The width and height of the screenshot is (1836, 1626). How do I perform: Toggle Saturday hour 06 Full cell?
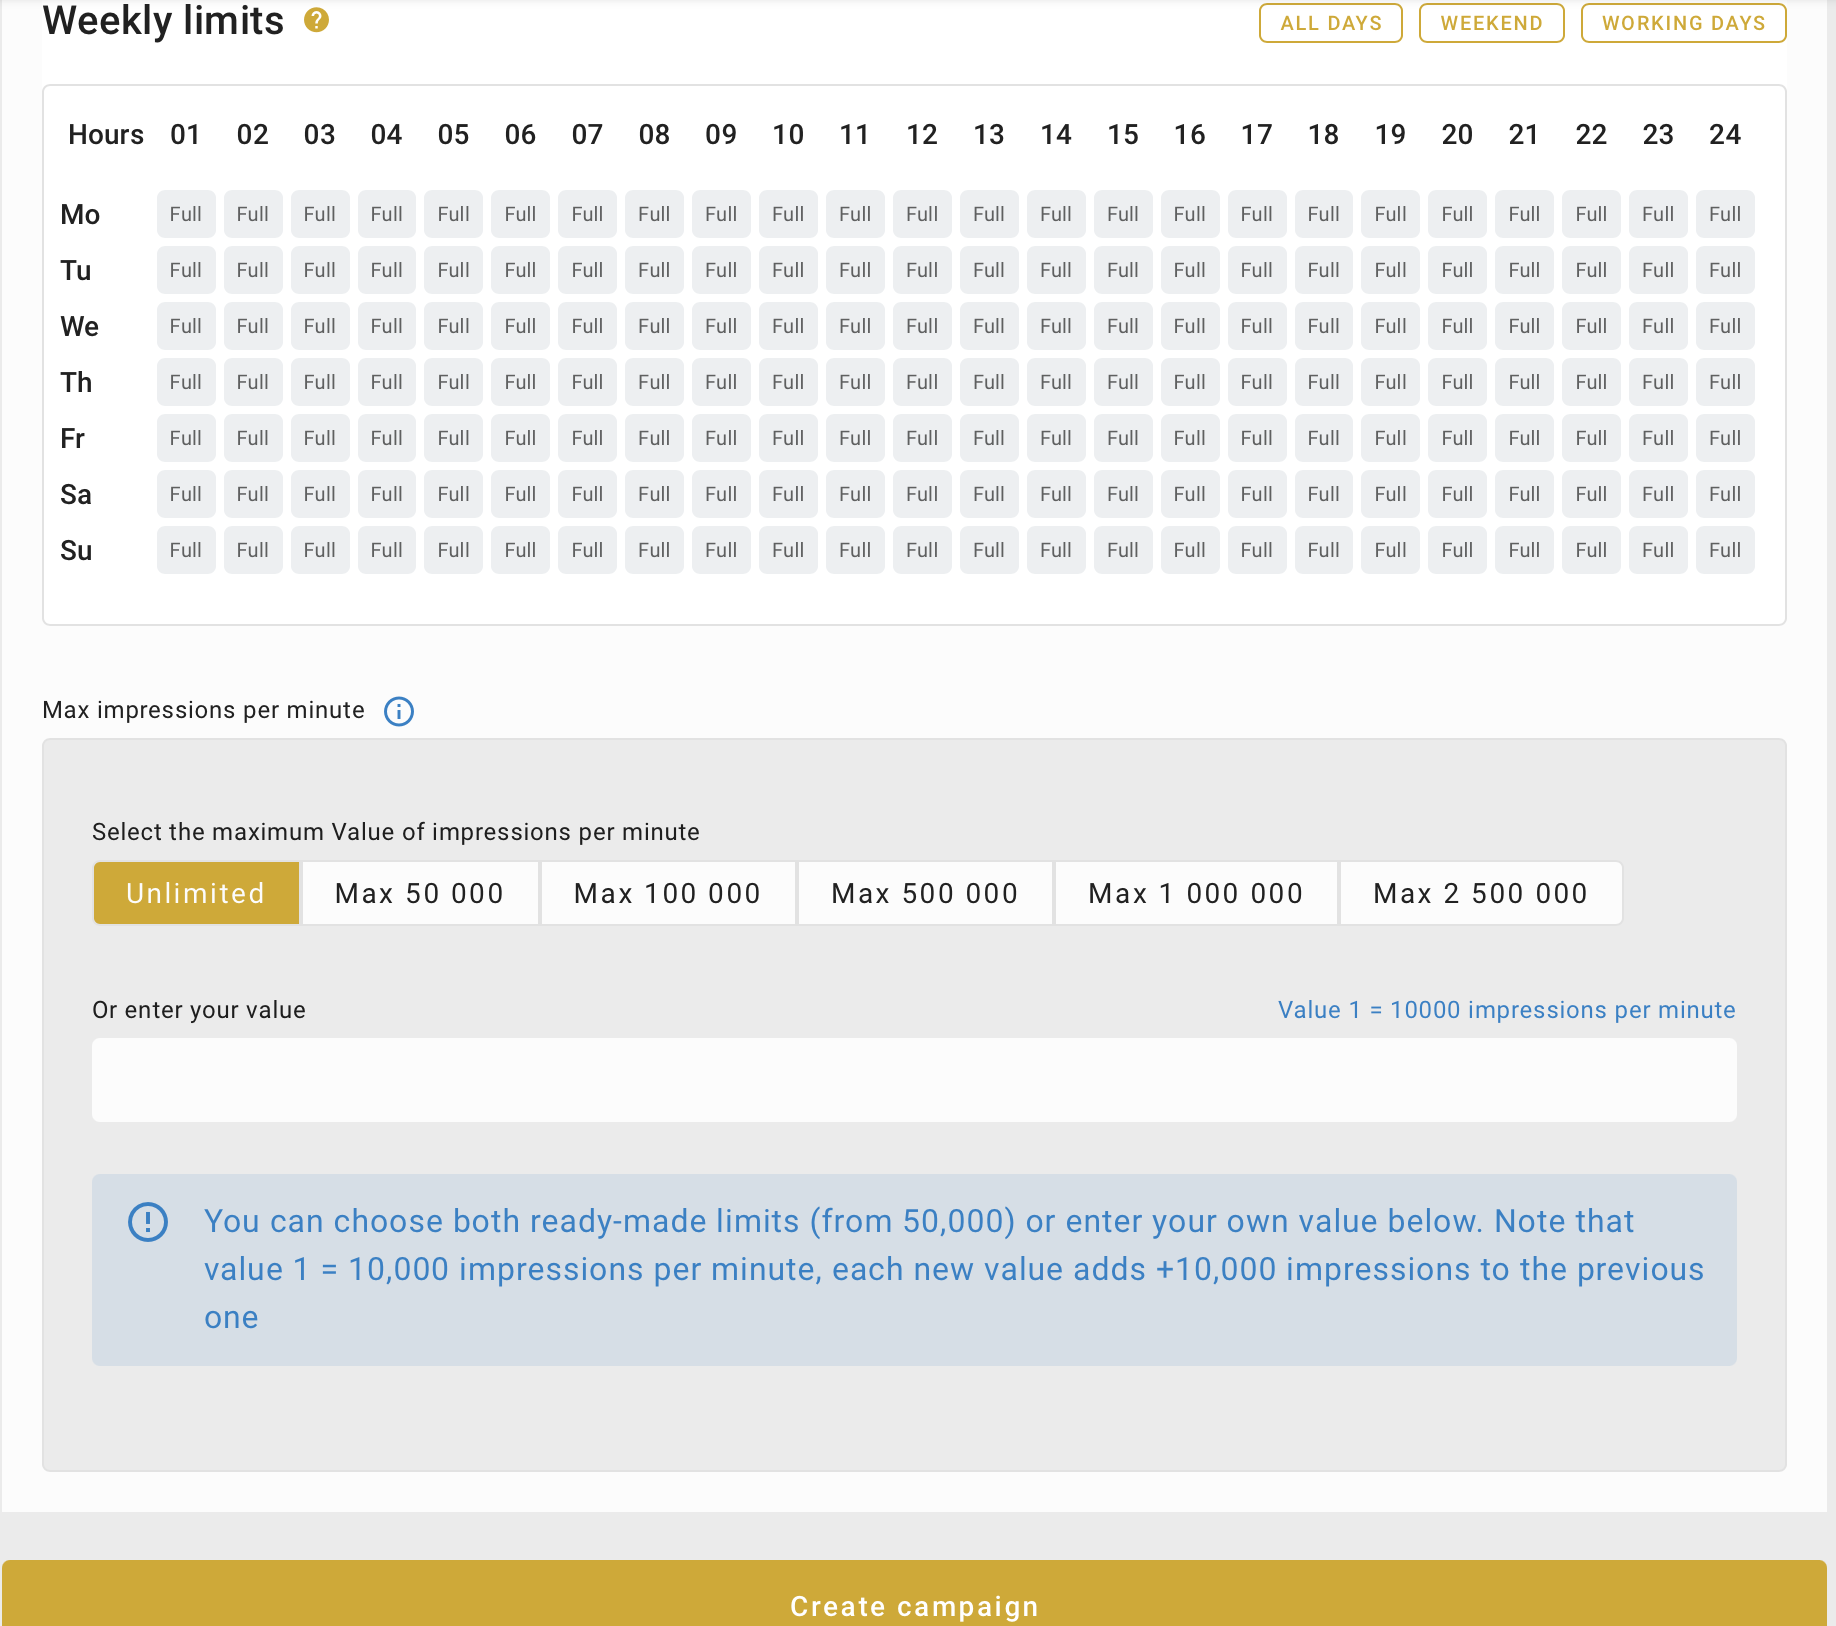(520, 494)
